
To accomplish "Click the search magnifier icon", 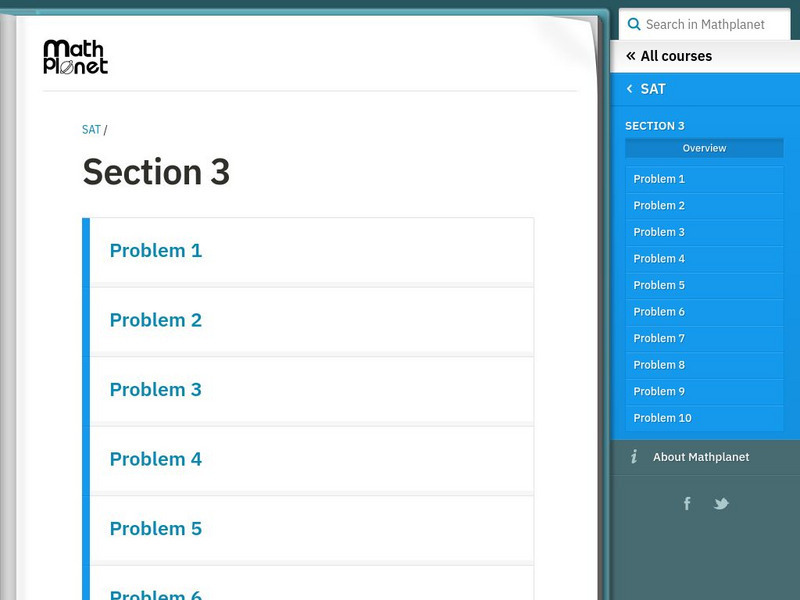I will (634, 24).
